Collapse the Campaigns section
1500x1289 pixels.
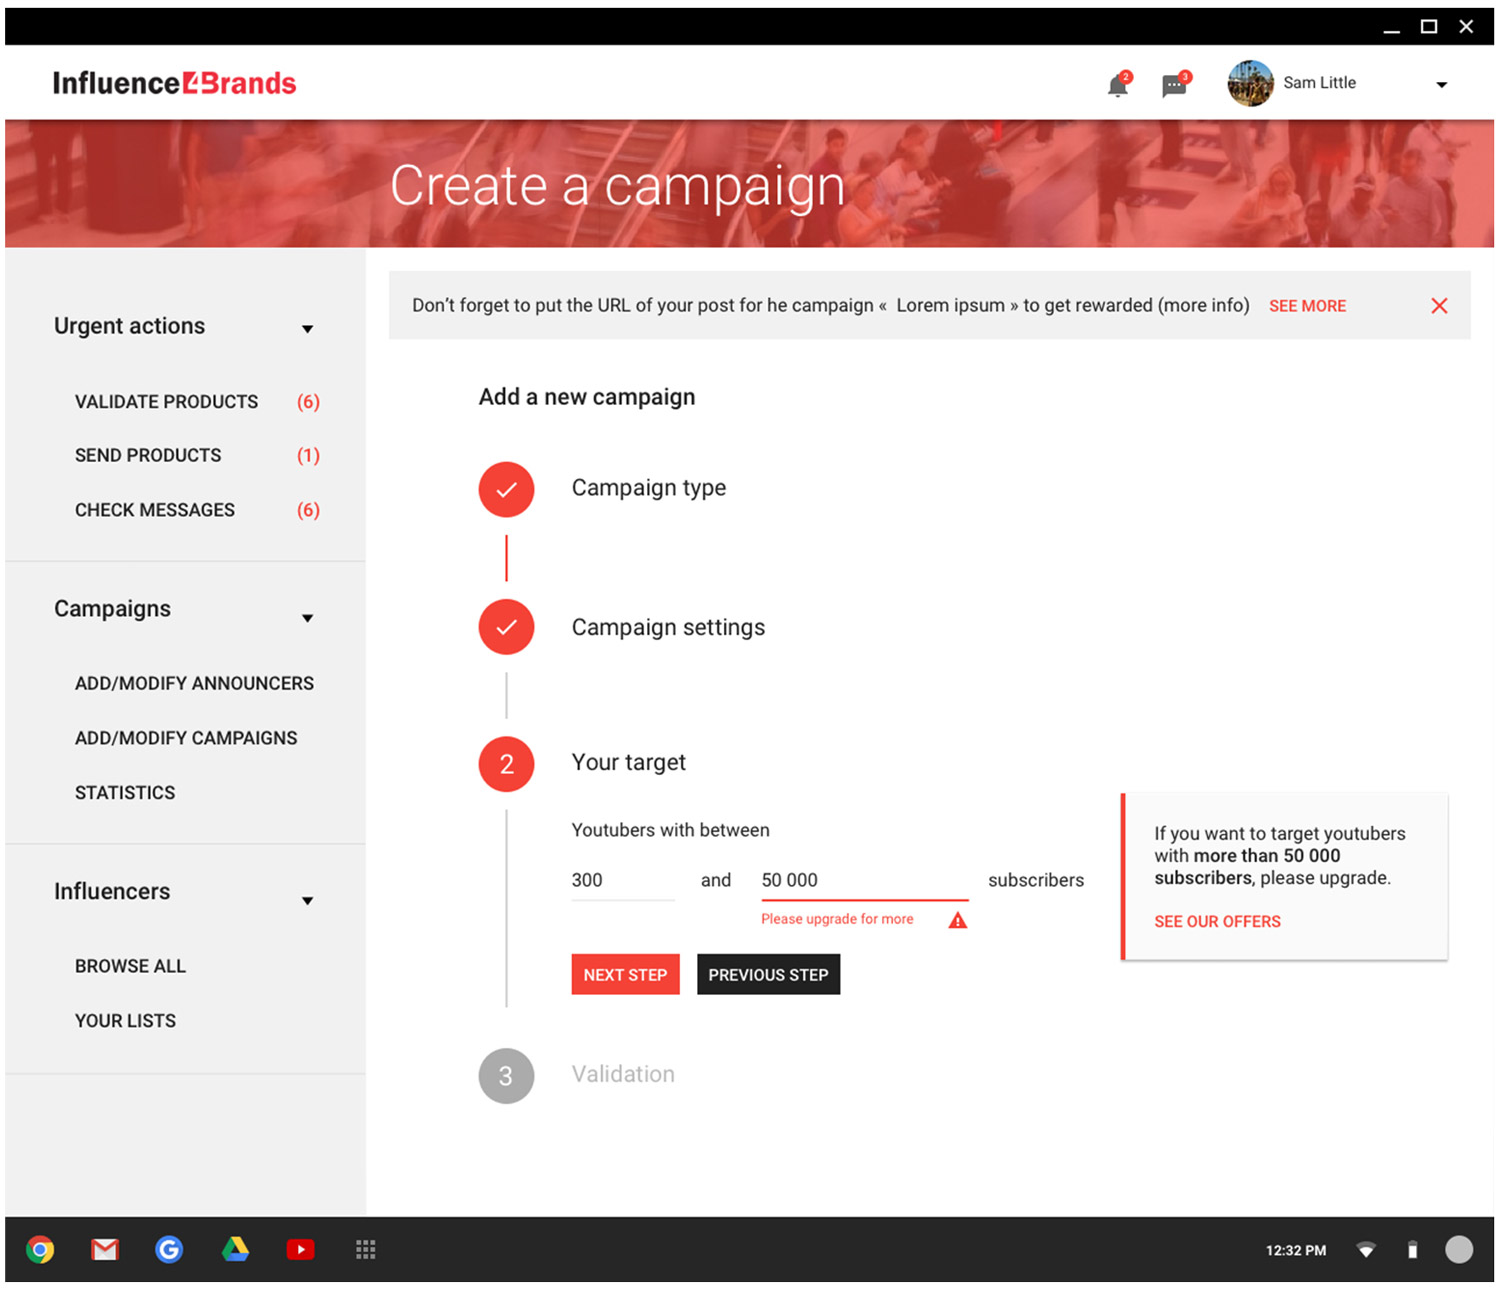click(x=307, y=618)
